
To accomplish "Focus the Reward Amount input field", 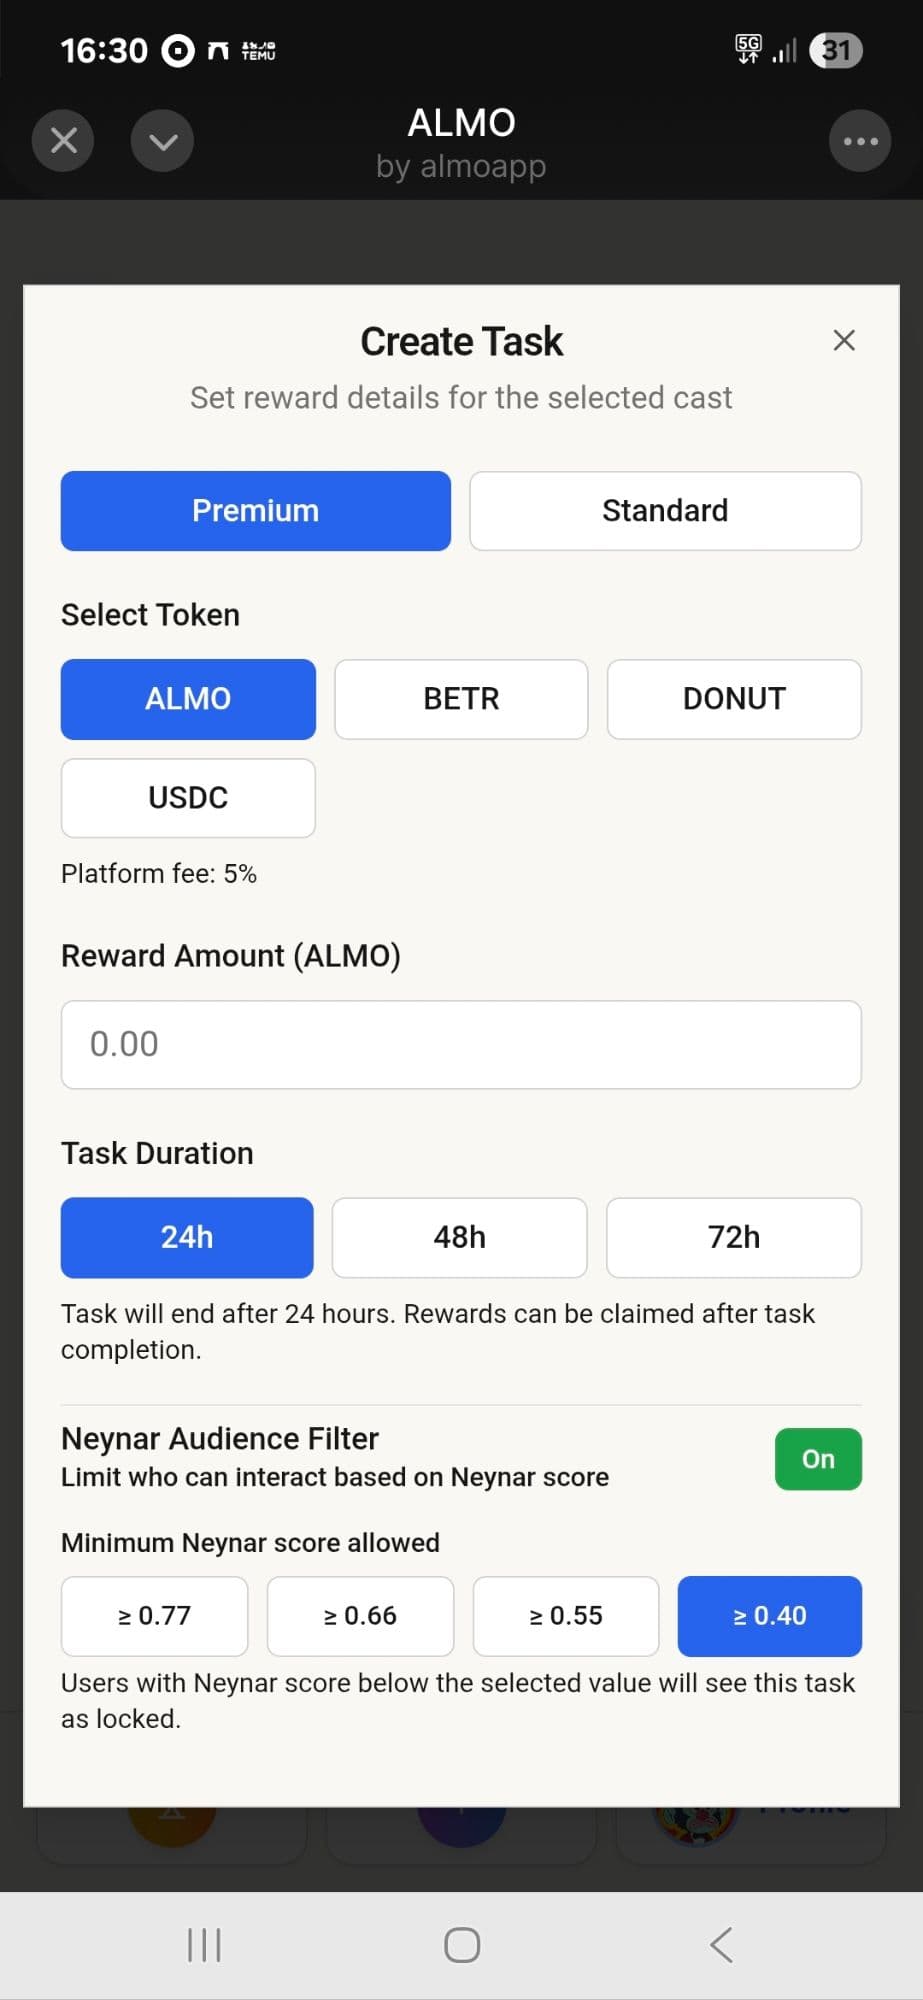I will [x=461, y=1044].
